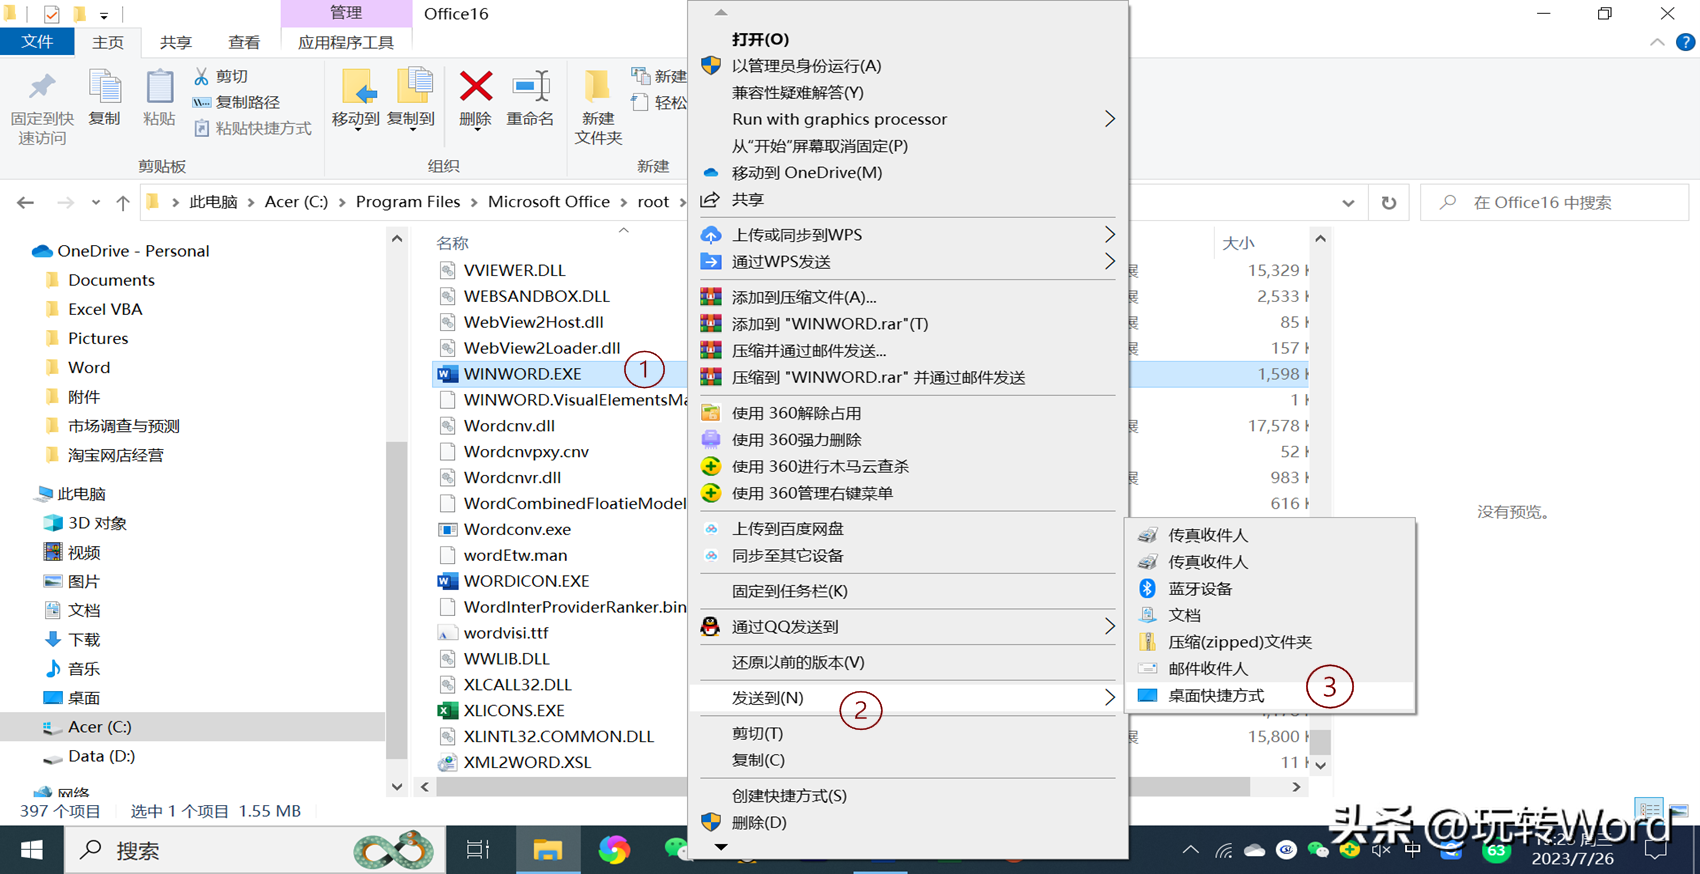Viewport: 1700px width, 874px height.
Task: Click the WORDICON.EXE file icon
Action: coord(447,581)
